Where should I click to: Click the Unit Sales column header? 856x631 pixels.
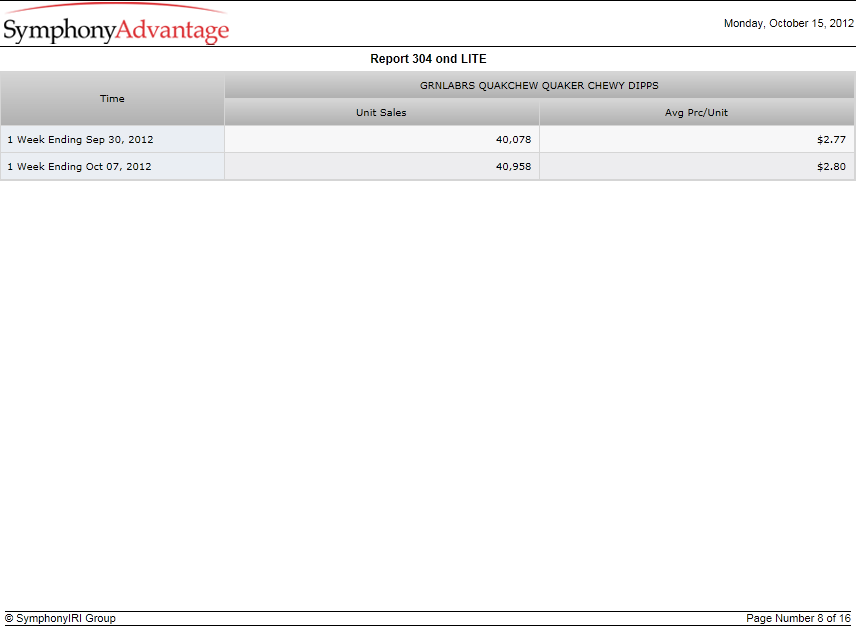click(382, 112)
